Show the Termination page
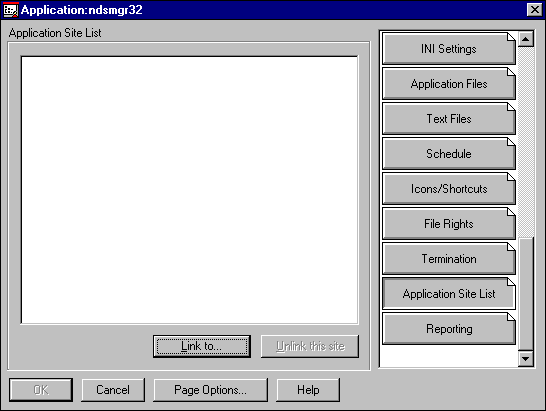 click(x=449, y=258)
